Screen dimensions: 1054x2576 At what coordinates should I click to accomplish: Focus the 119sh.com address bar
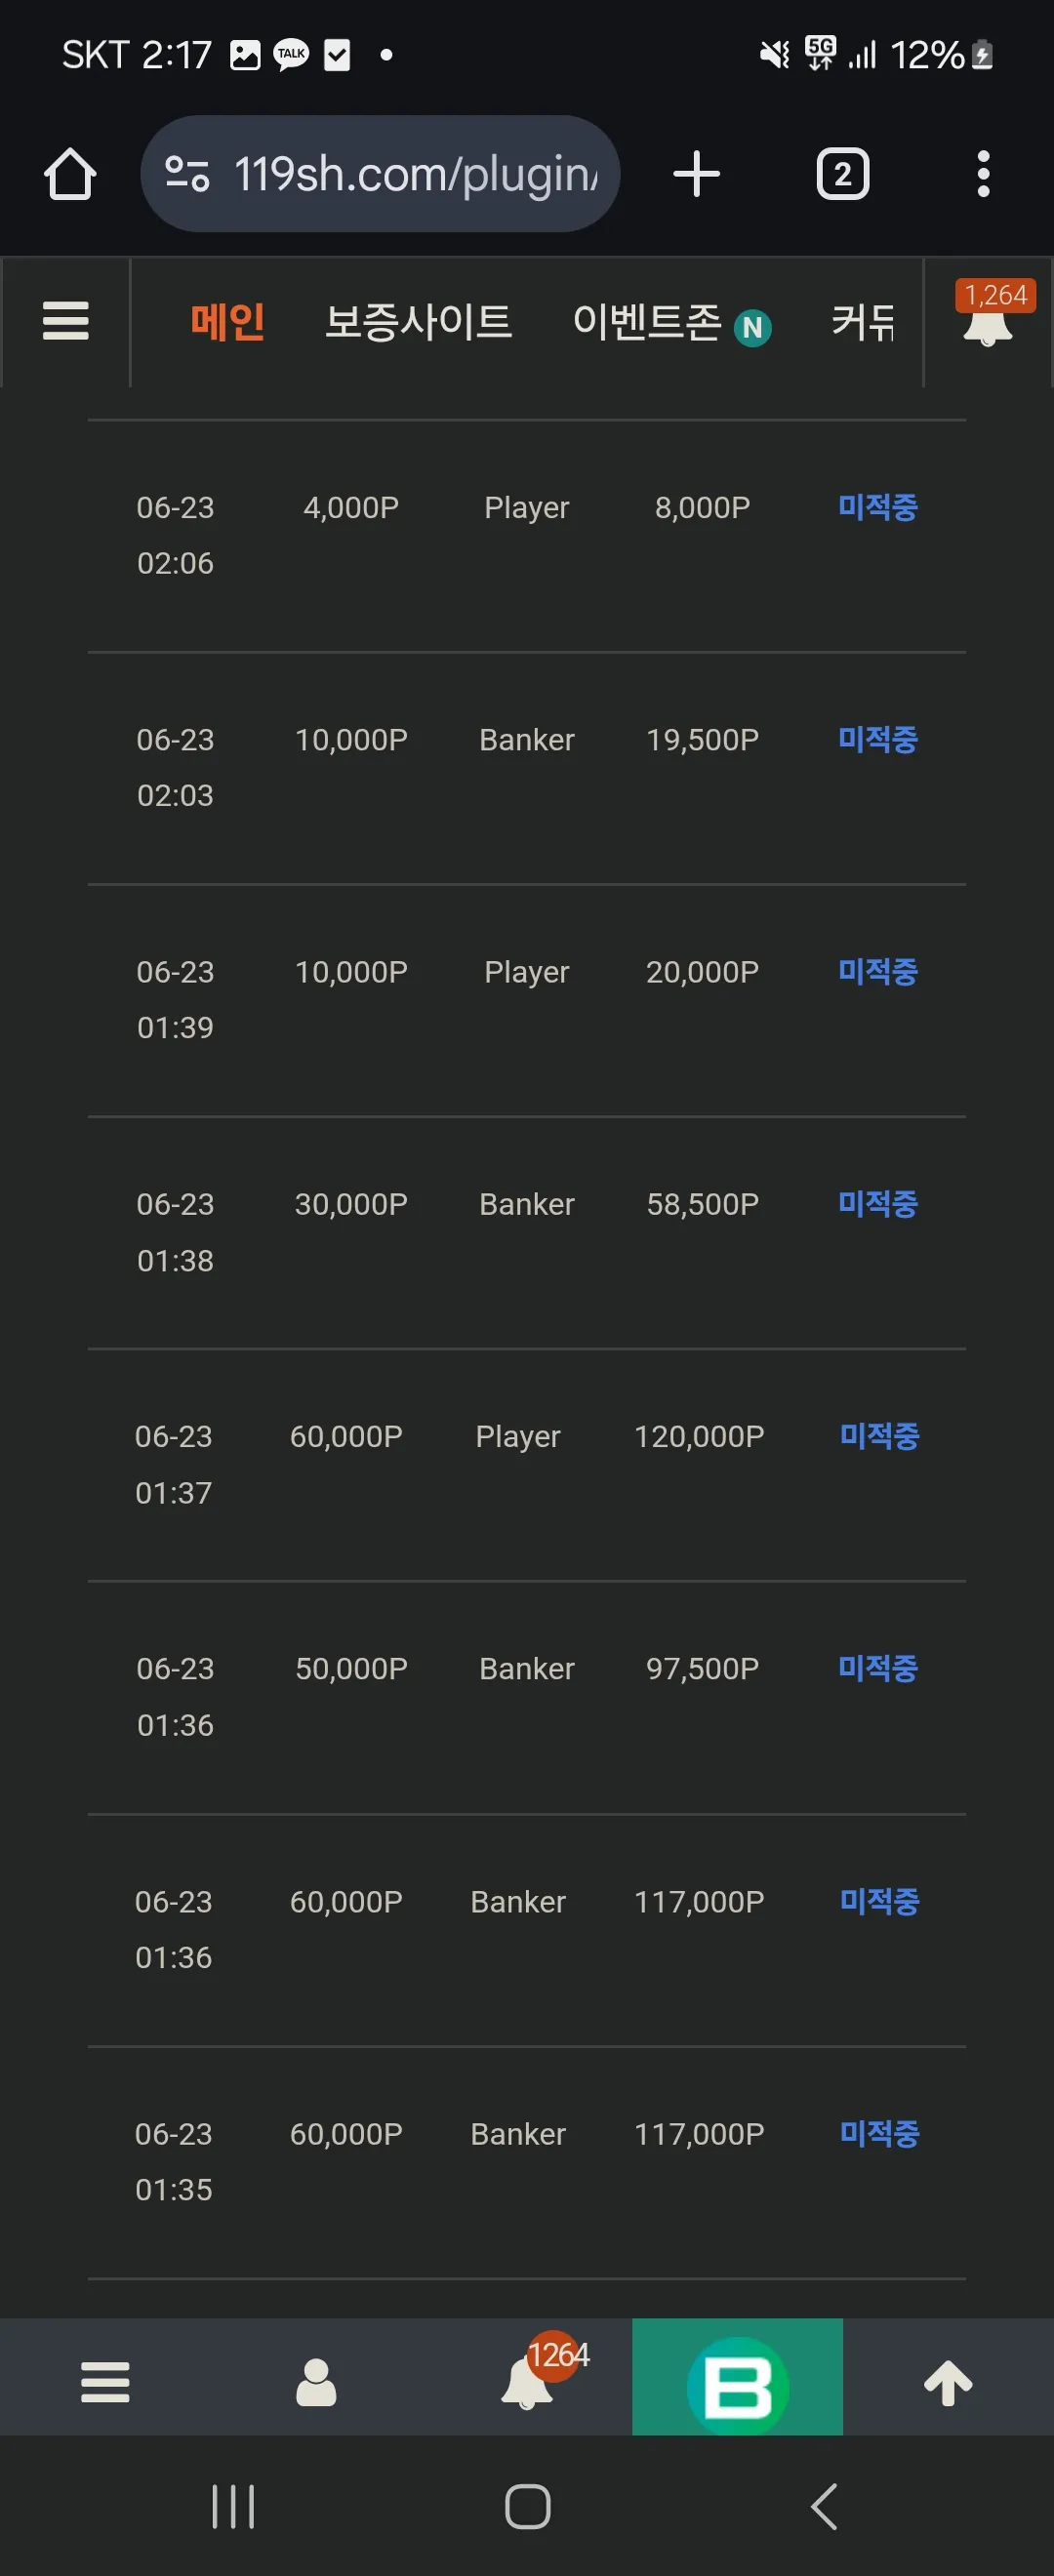(x=380, y=174)
